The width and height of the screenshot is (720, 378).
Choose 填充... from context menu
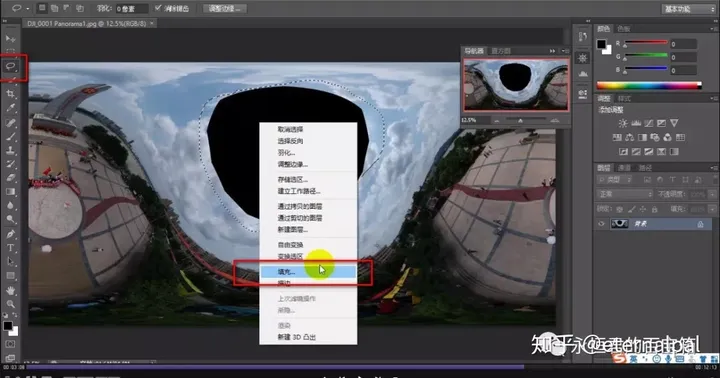pyautogui.click(x=308, y=272)
